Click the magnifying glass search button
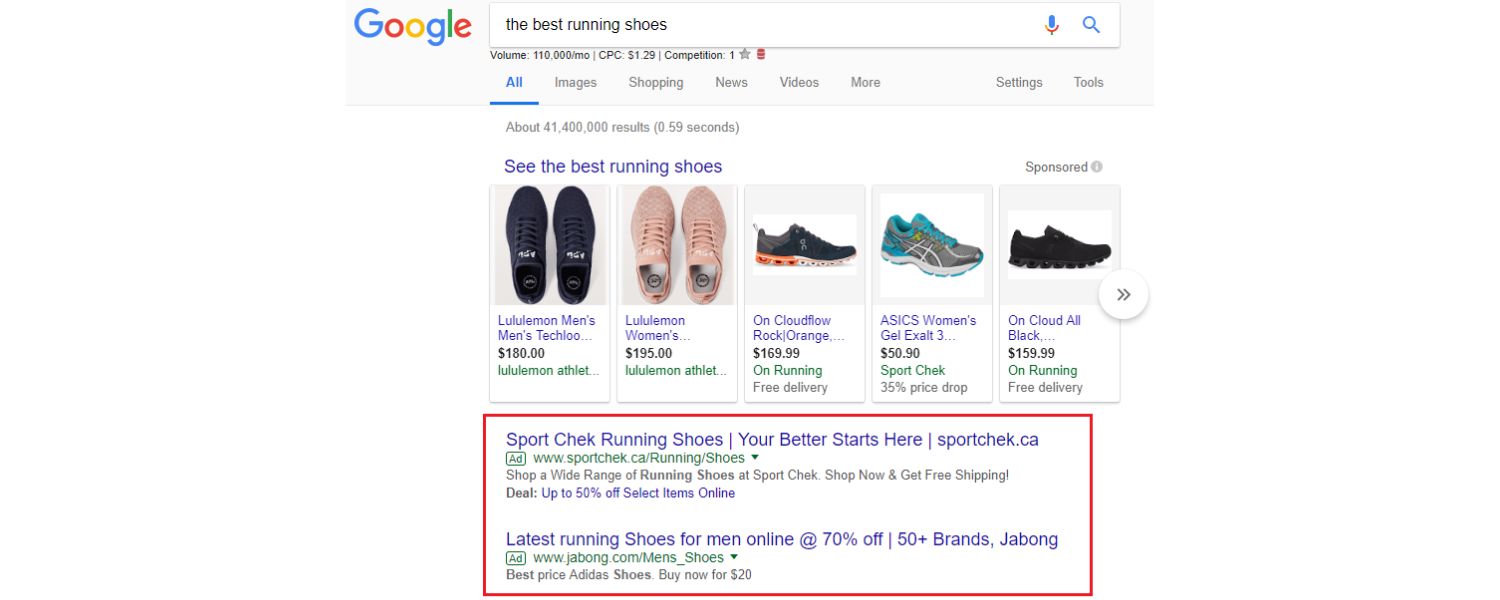1500x600 pixels. tap(1091, 25)
